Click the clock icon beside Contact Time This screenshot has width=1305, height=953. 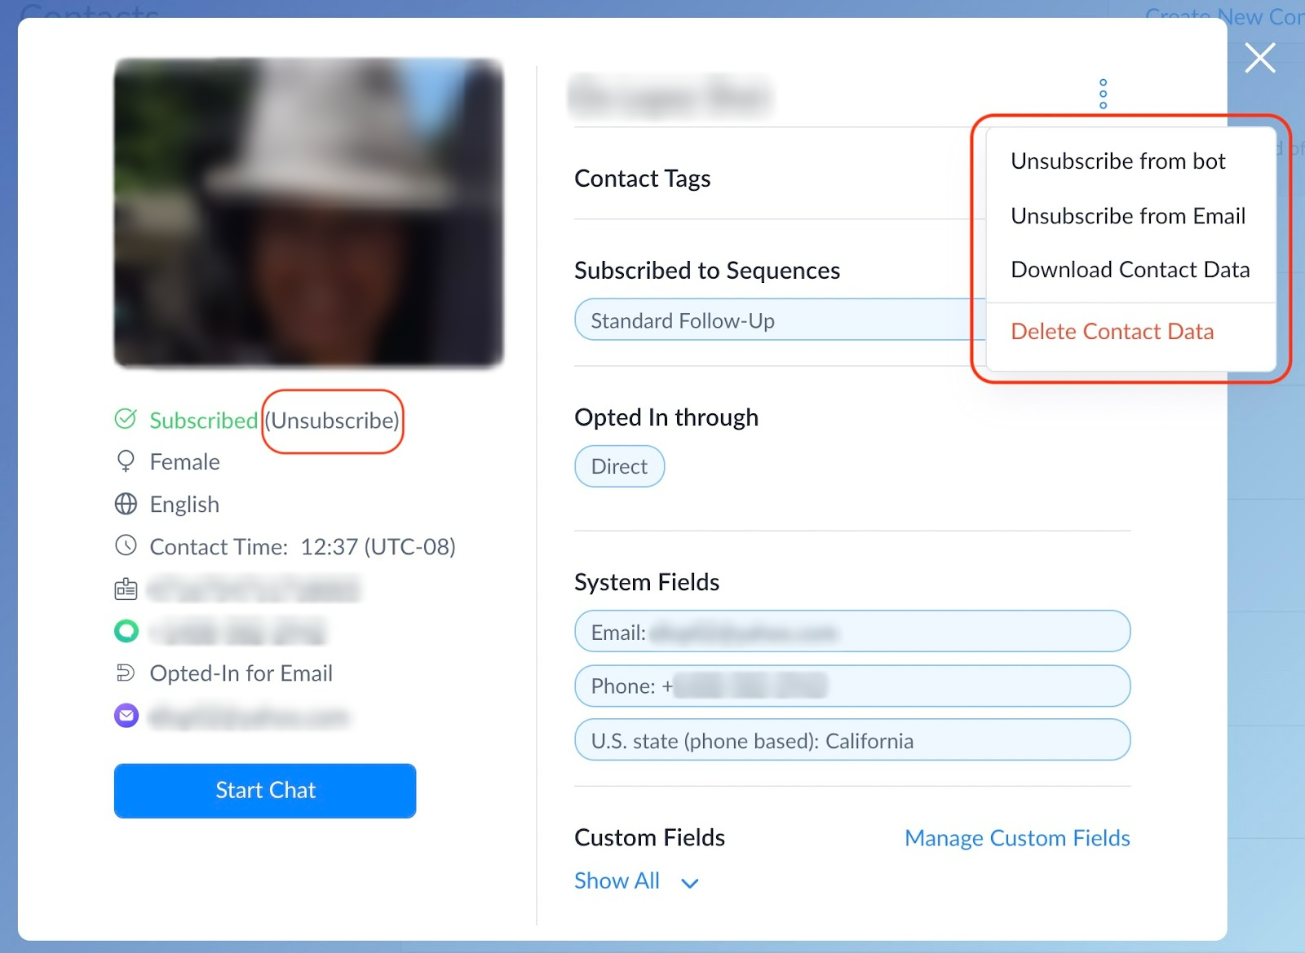click(126, 546)
